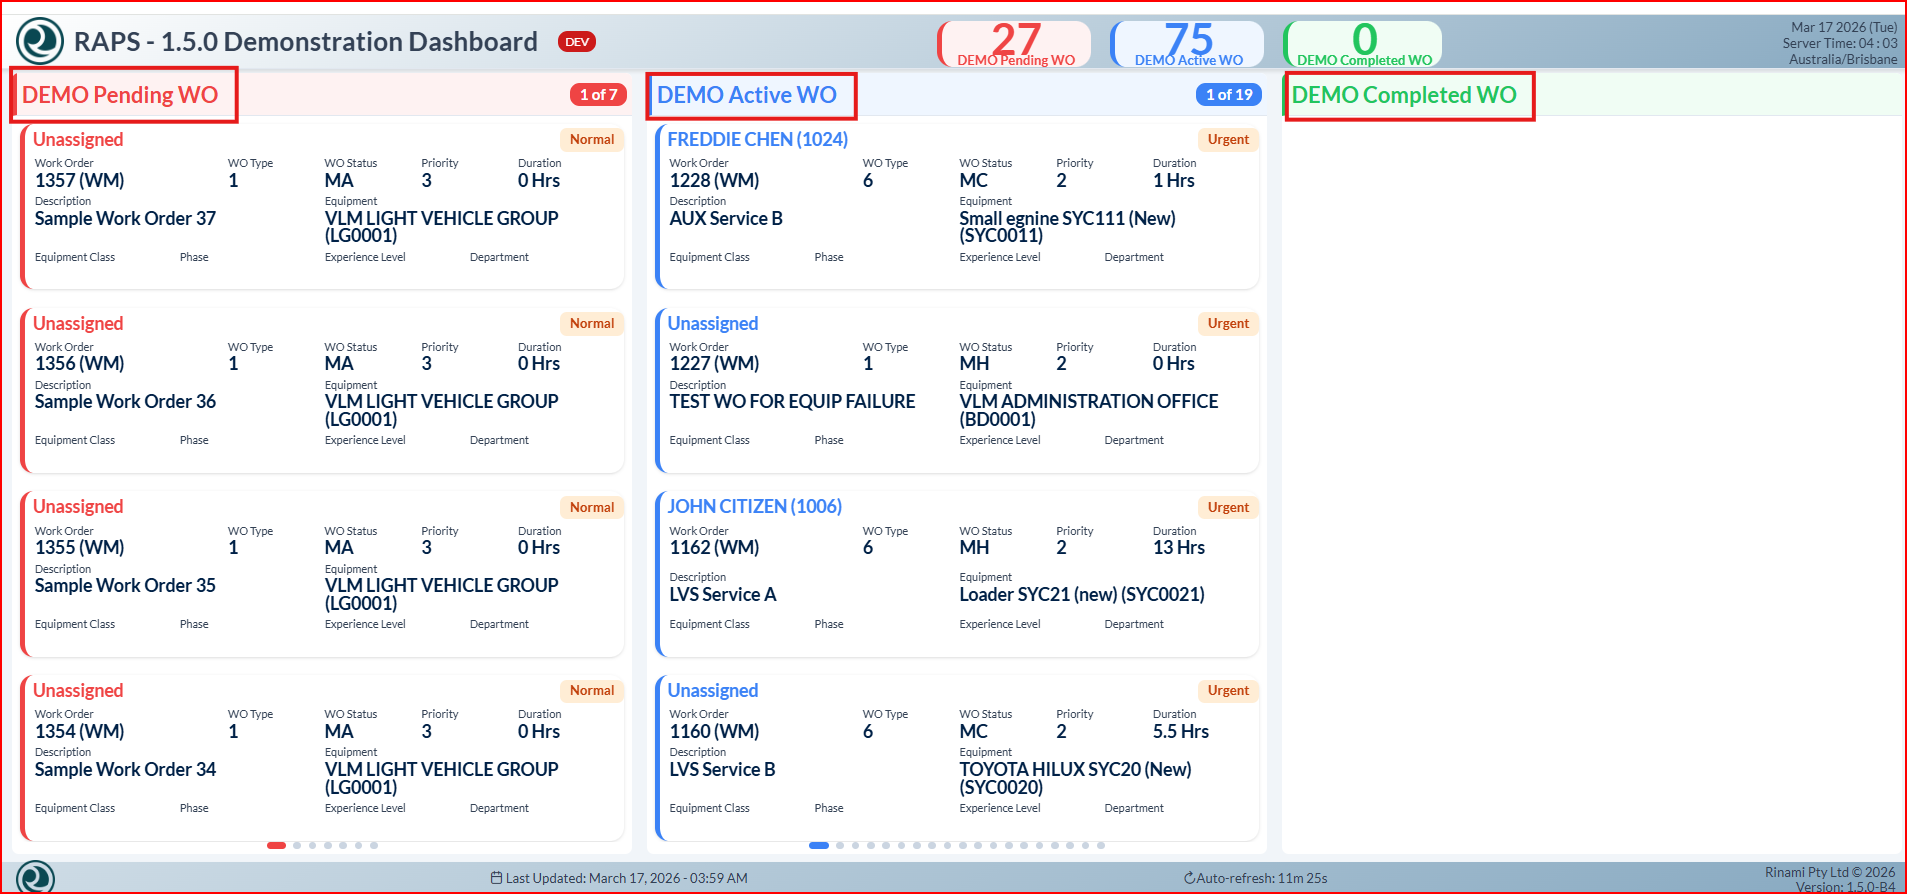Screen dimensions: 1907x894
Task: Click Normal badge on Sample Work Order 34
Action: [592, 691]
